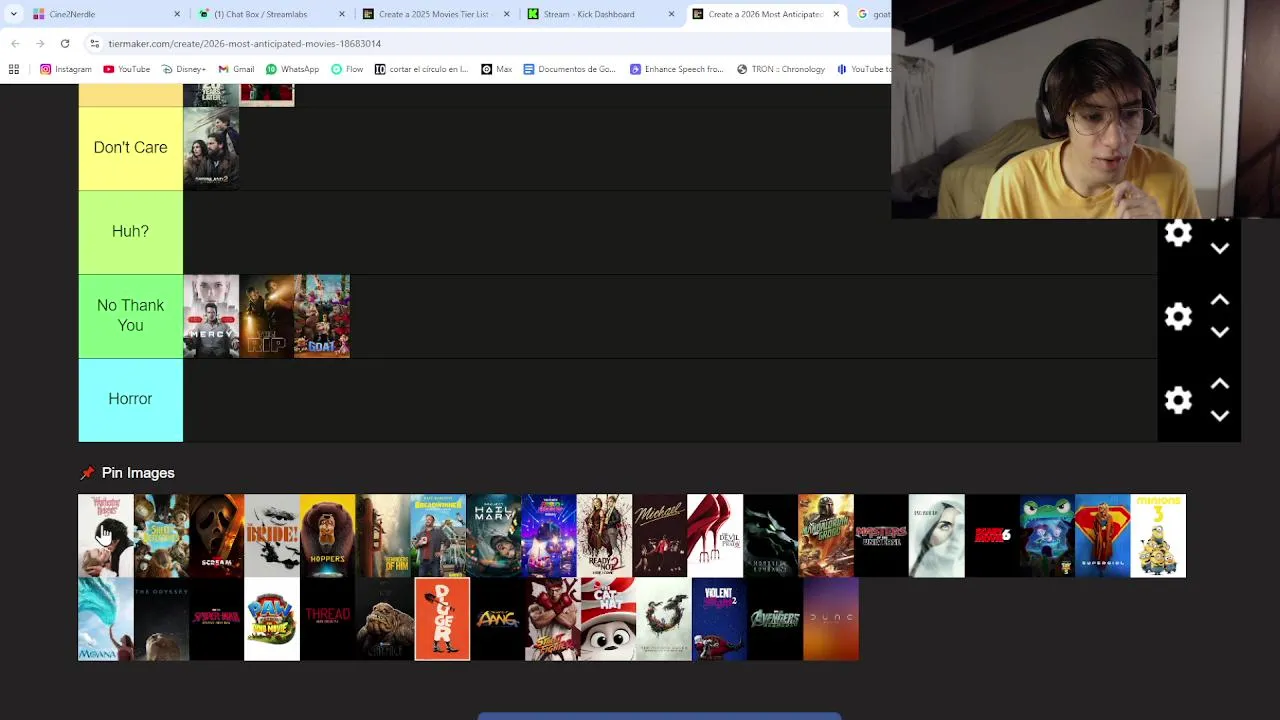The image size is (1280, 720).
Task: Select the Michael poster
Action: (x=659, y=536)
